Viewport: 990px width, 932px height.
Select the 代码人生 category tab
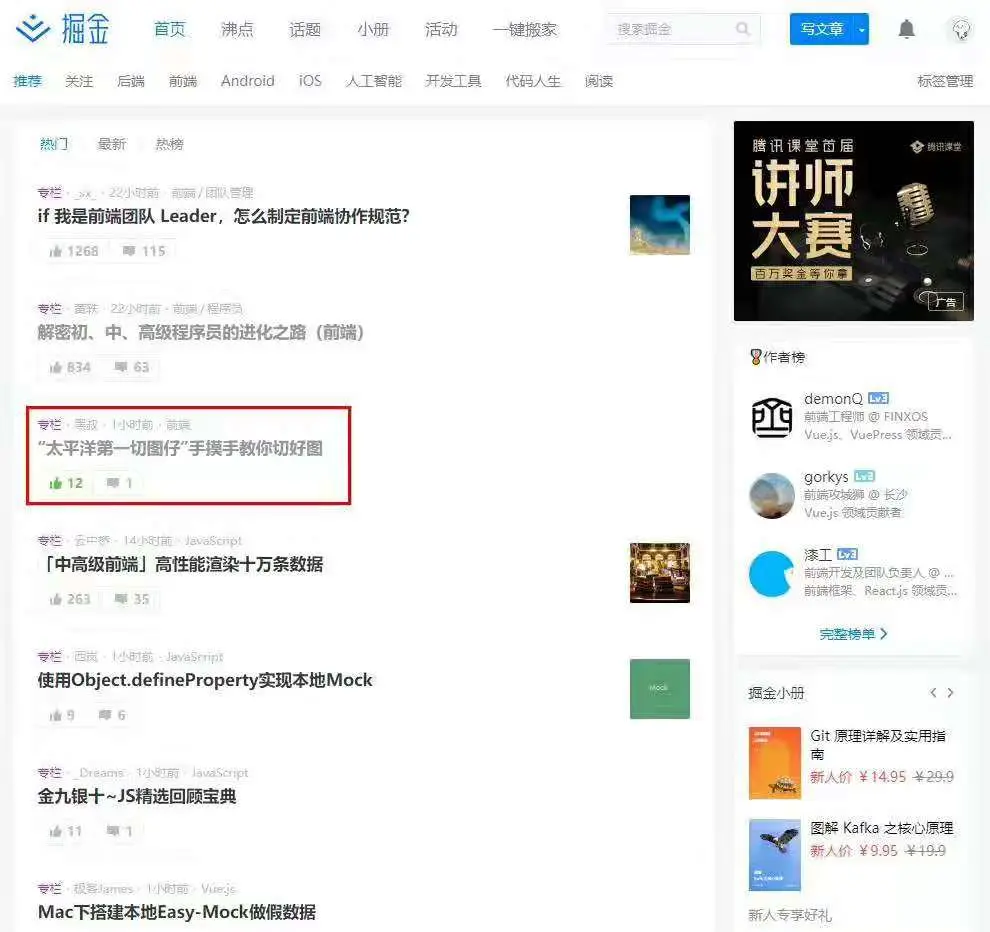pos(533,81)
